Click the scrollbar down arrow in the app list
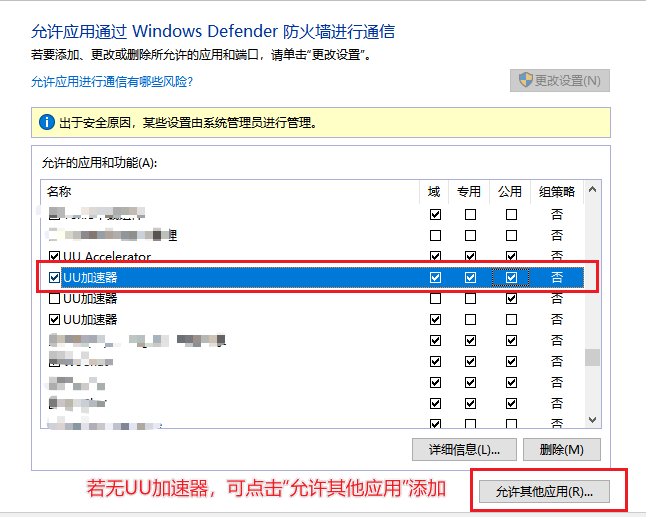The image size is (646, 517). [592, 421]
